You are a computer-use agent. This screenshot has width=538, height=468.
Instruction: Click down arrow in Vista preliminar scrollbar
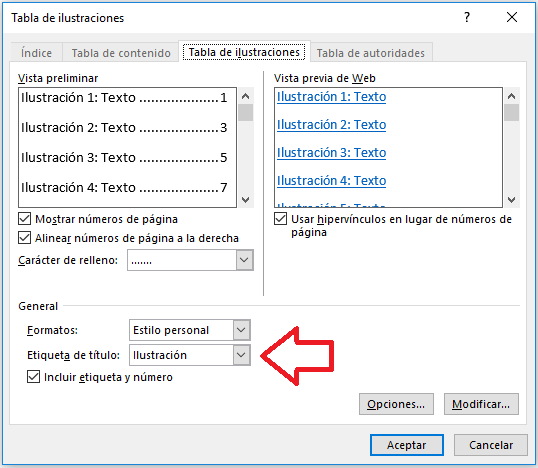coord(245,199)
